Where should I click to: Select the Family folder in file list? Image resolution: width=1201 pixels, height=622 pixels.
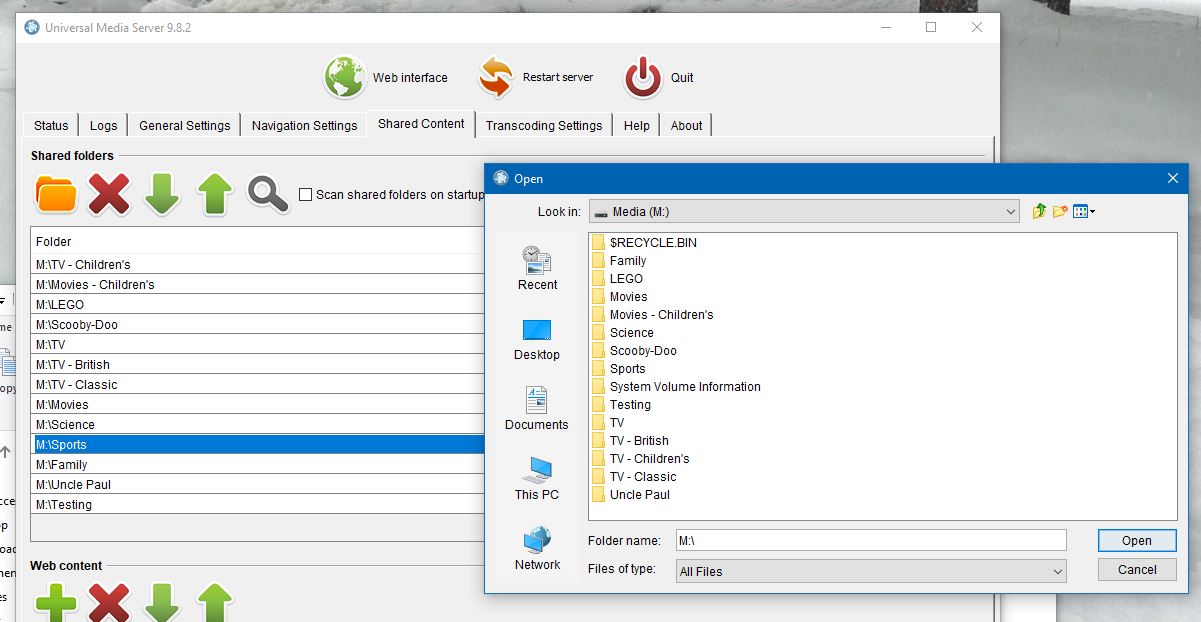(x=619, y=261)
